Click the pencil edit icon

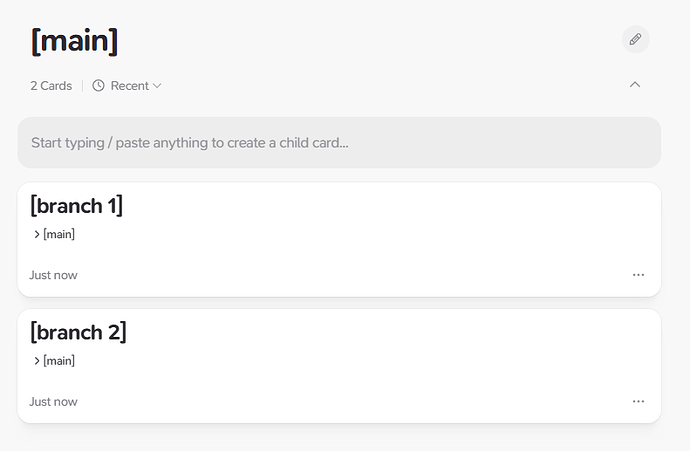pos(635,39)
